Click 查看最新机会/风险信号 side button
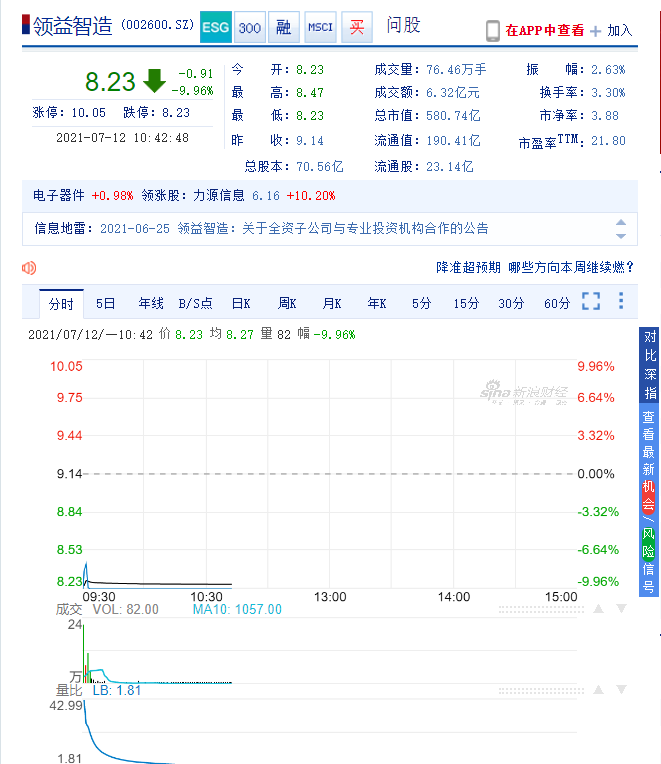Image resolution: width=661 pixels, height=764 pixels. point(649,499)
